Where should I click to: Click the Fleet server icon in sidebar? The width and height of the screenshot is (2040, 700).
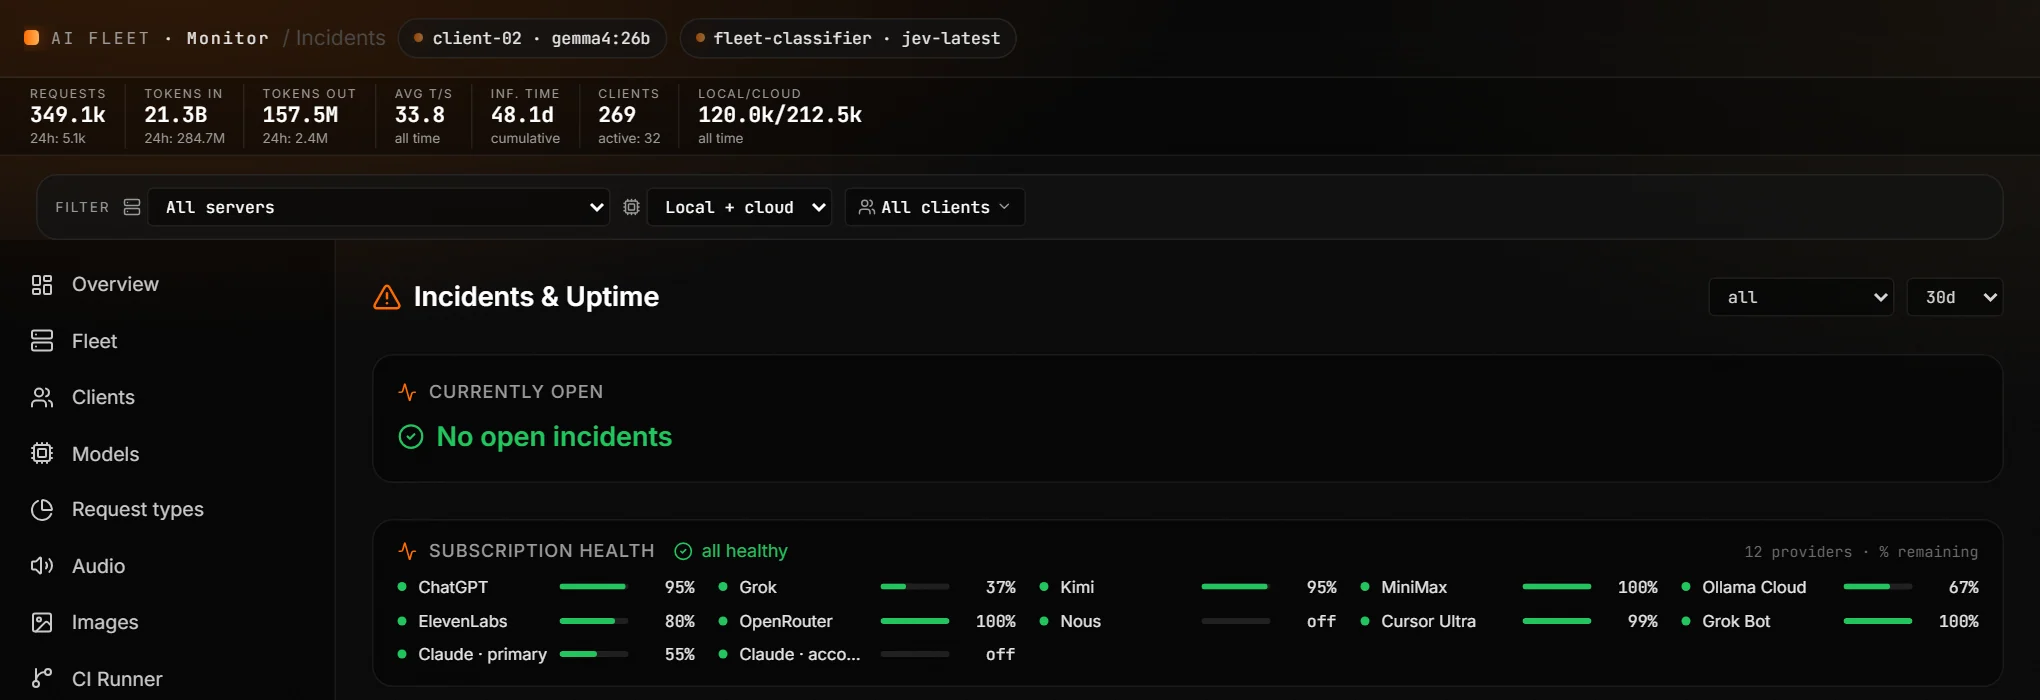coord(42,341)
